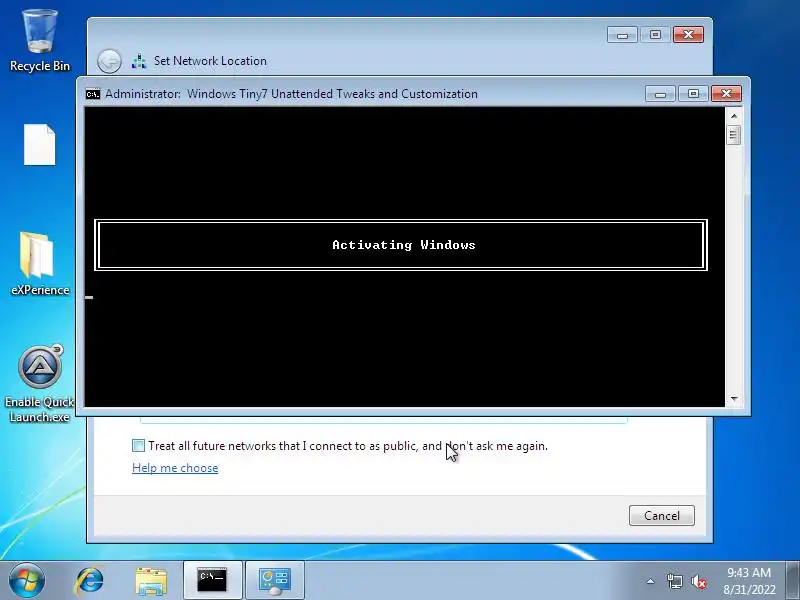The width and height of the screenshot is (800, 600).
Task: Click console scrollbar down arrow
Action: click(x=734, y=399)
